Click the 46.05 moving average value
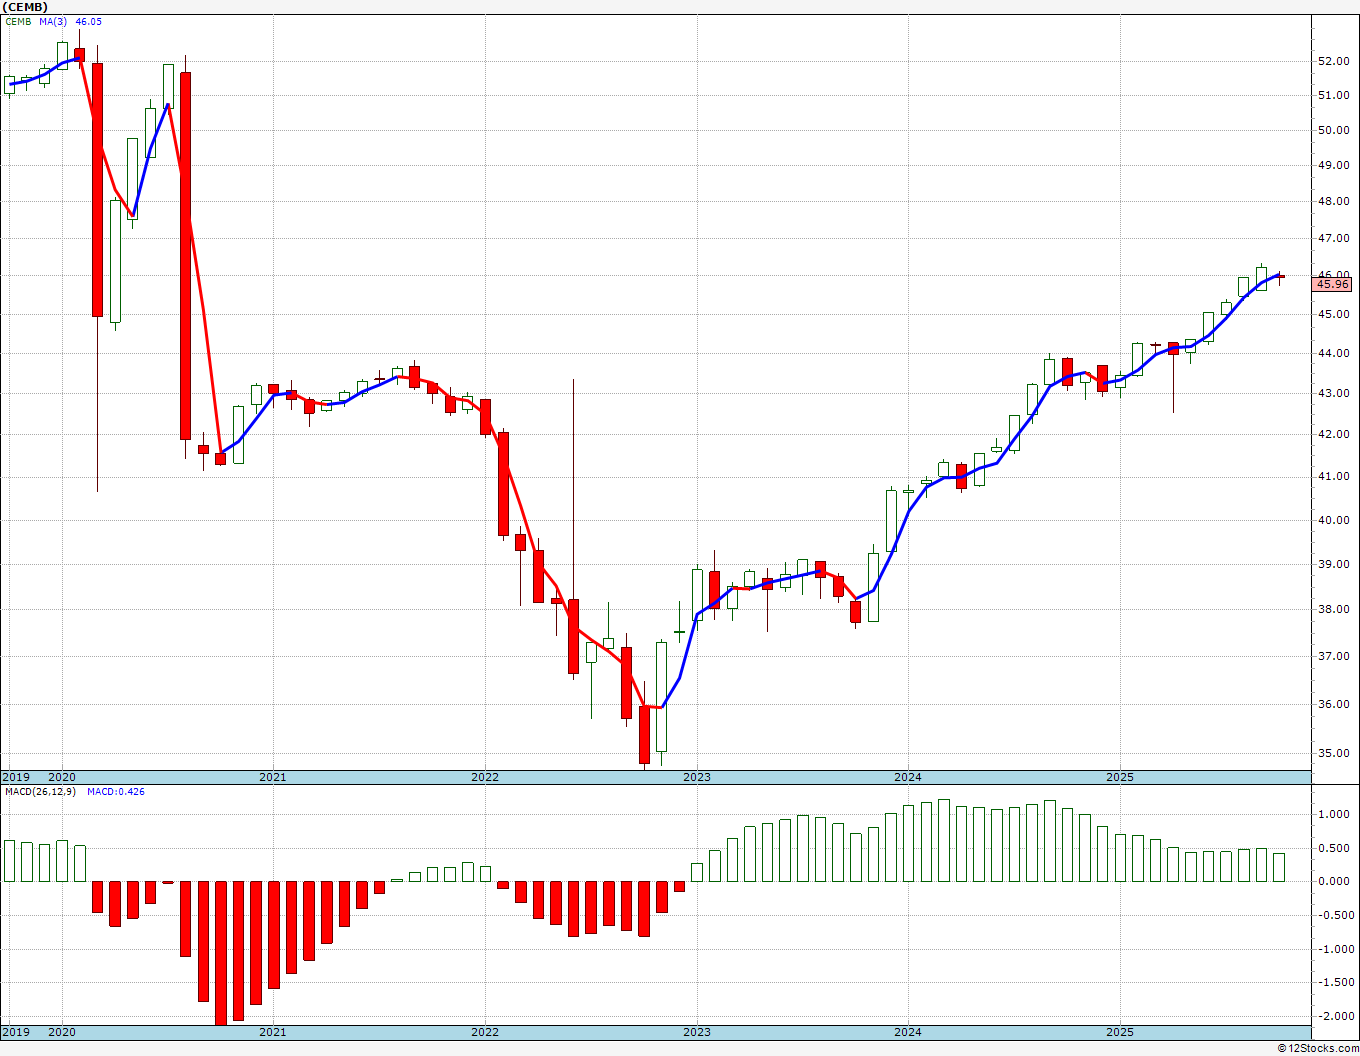This screenshot has width=1360, height=1056. point(89,21)
